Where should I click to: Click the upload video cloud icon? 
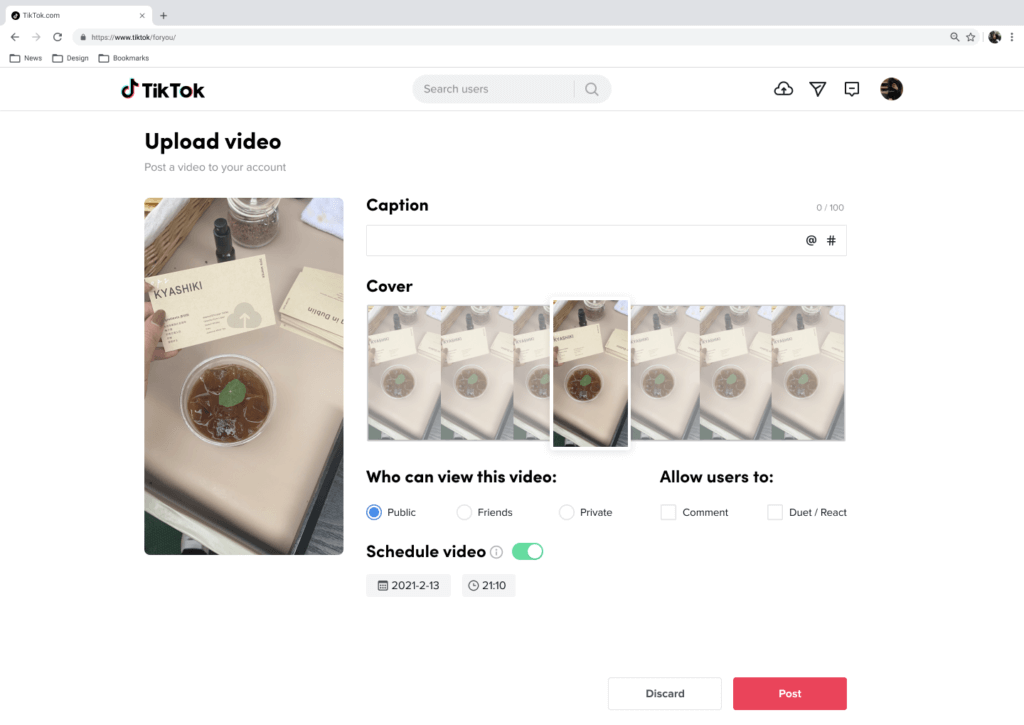click(x=784, y=89)
